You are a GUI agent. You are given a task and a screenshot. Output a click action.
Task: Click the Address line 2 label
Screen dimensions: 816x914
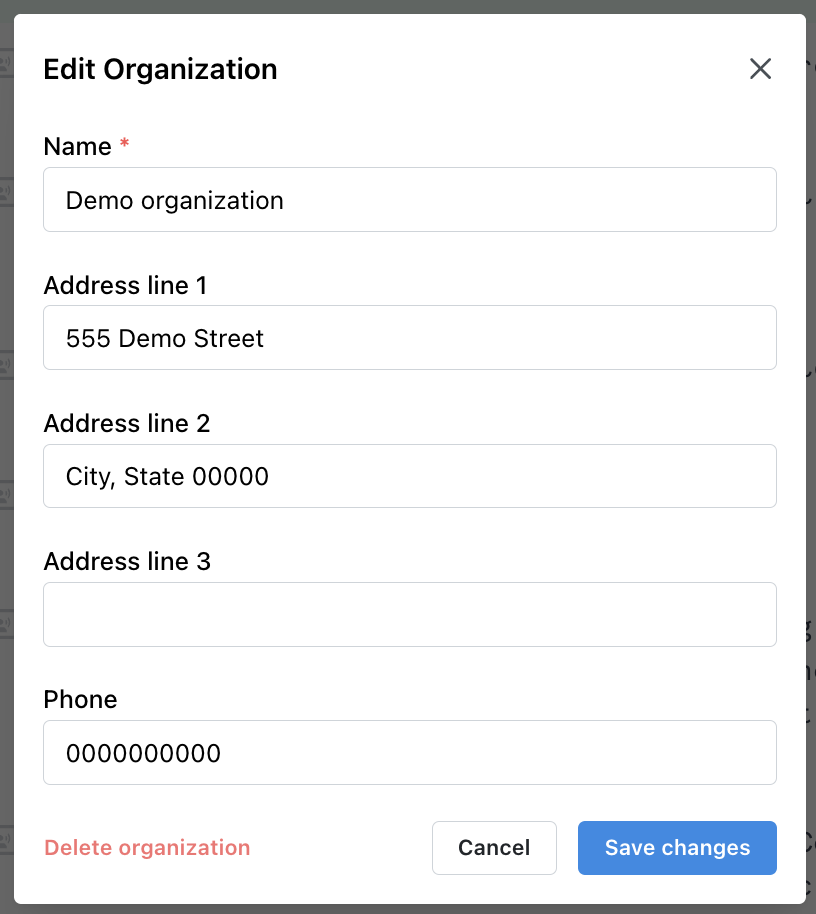pos(127,423)
